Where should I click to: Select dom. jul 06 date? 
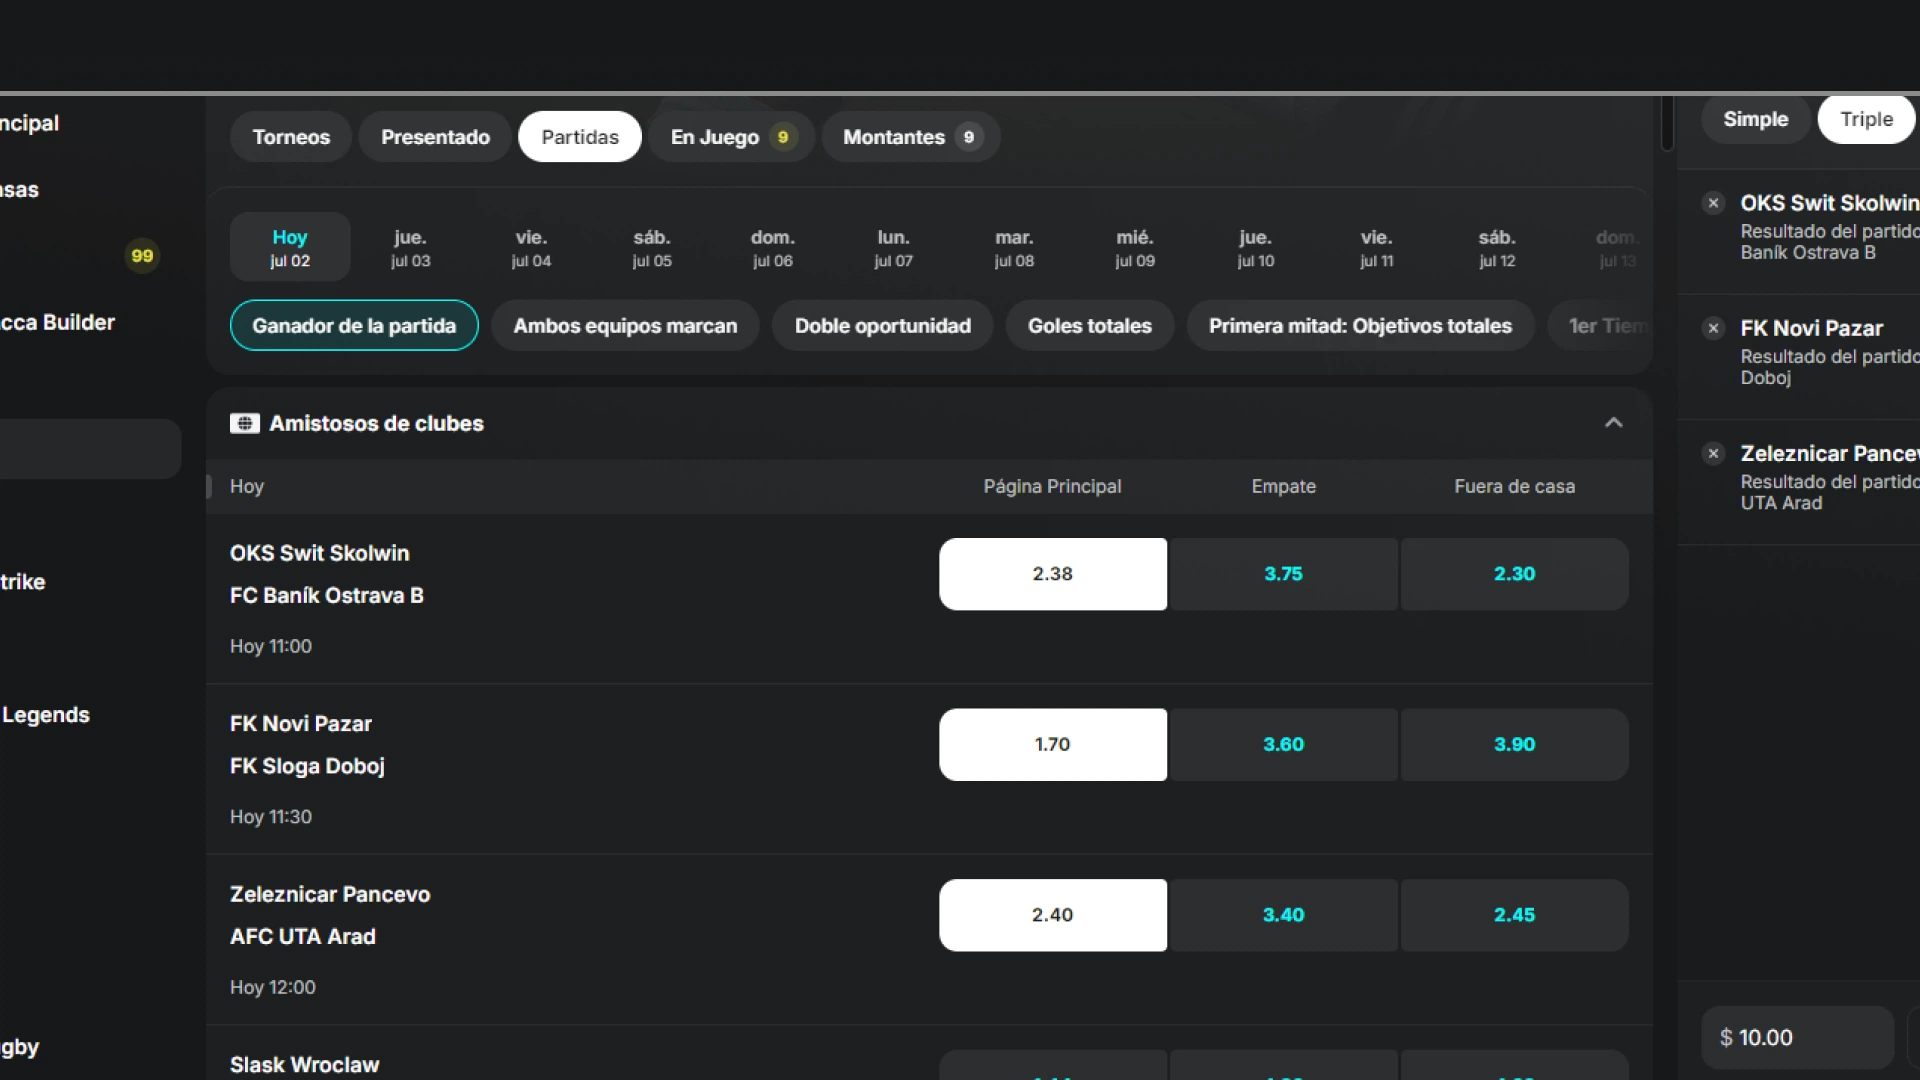click(773, 247)
